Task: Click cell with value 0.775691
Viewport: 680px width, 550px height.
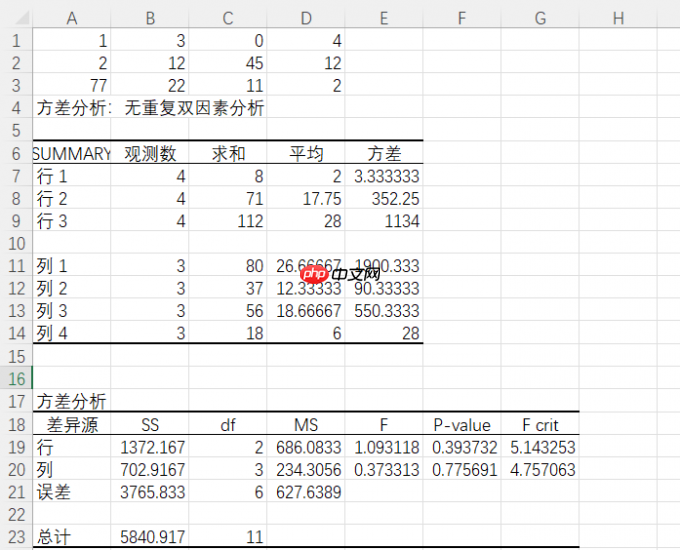Action: pos(462,470)
